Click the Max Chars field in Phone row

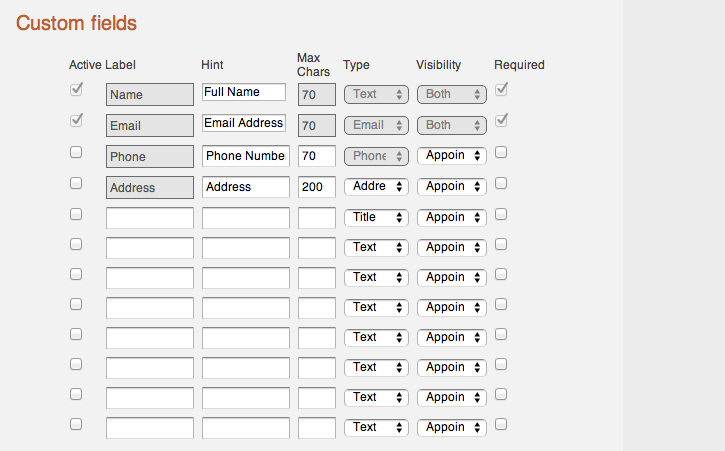tap(317, 156)
